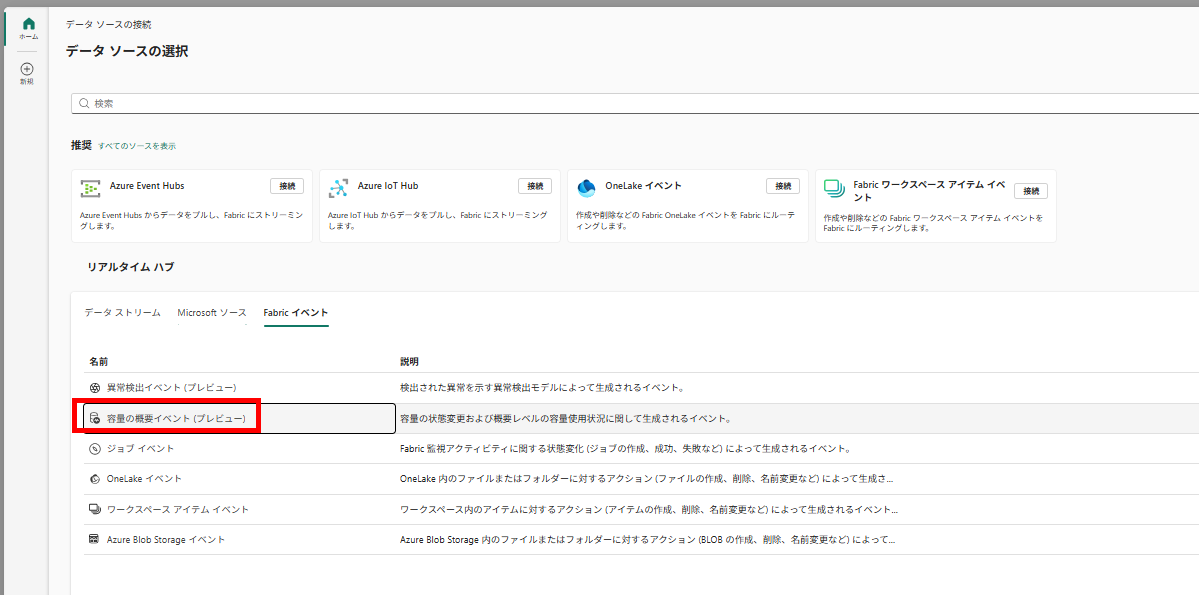Click the 容量の概要イベント description text
The height and width of the screenshot is (595, 1199).
tap(567, 418)
